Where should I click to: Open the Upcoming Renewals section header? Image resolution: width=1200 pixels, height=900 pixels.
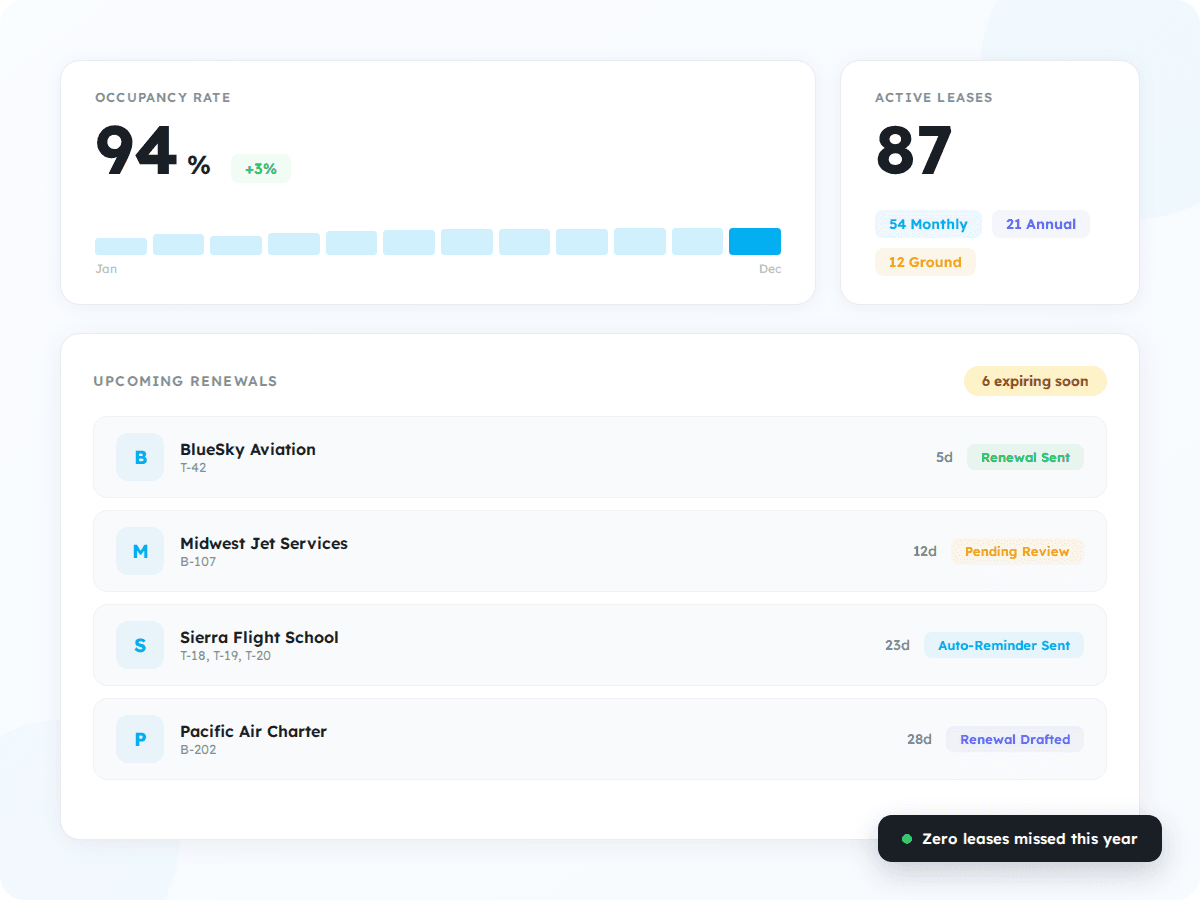[185, 381]
